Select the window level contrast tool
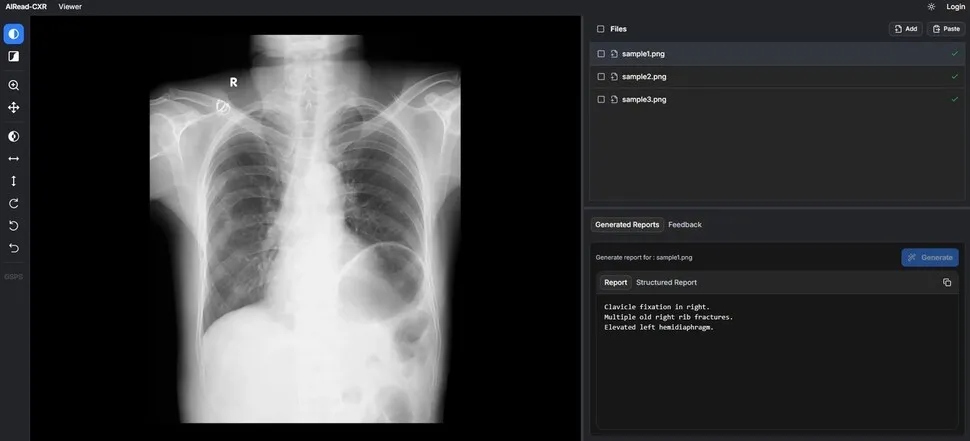Screen dimensions: 970x441 pos(14,34)
